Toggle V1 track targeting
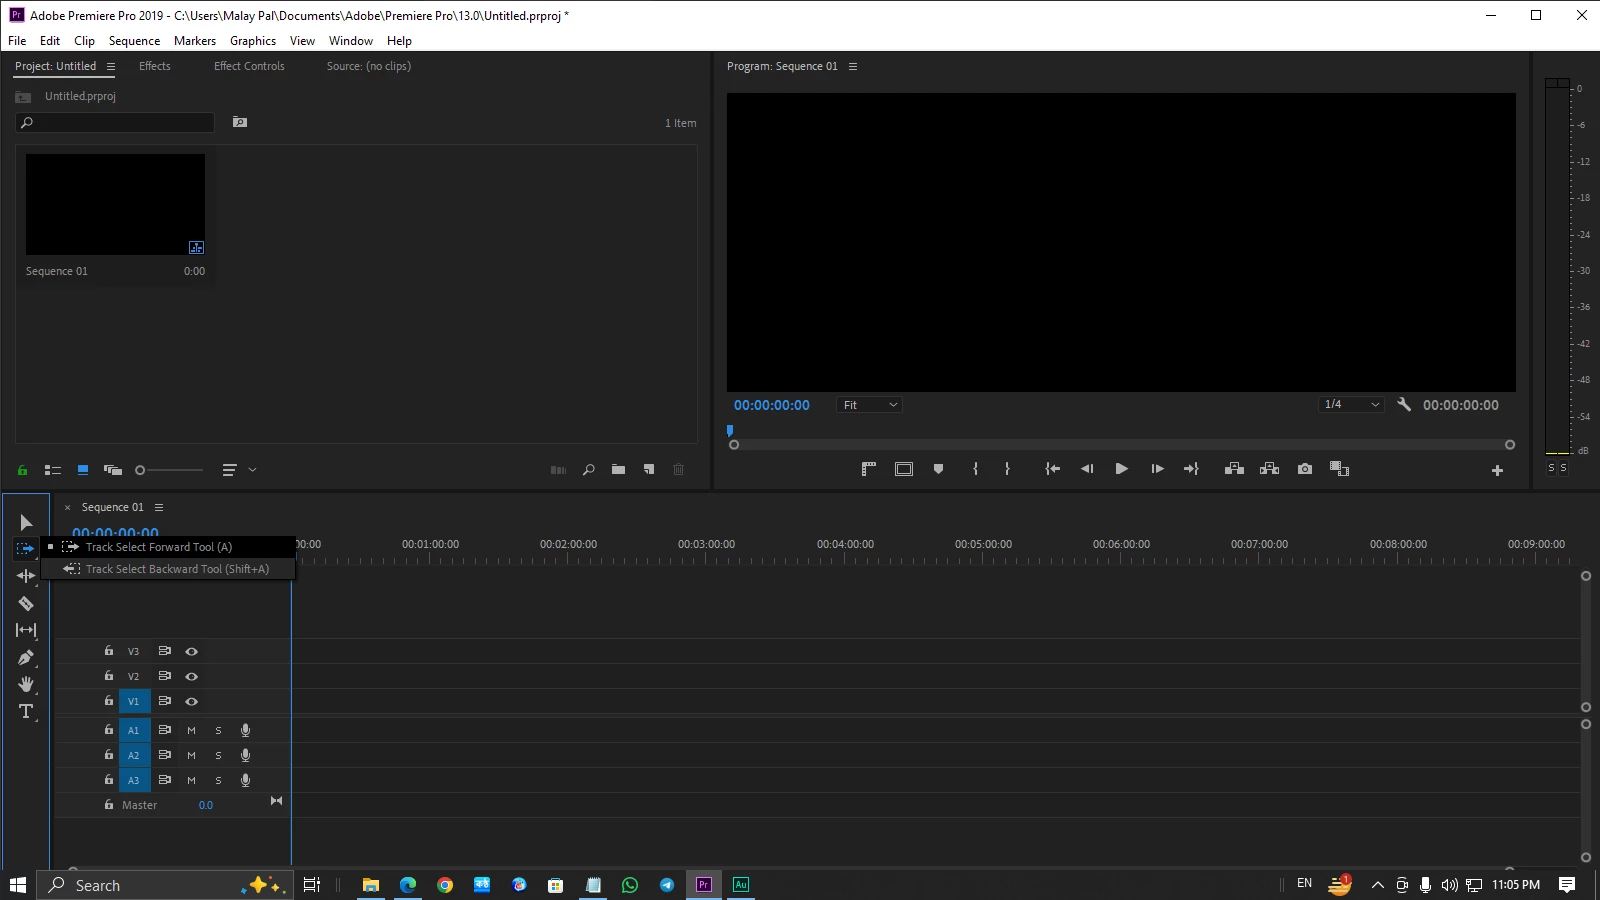 [134, 701]
